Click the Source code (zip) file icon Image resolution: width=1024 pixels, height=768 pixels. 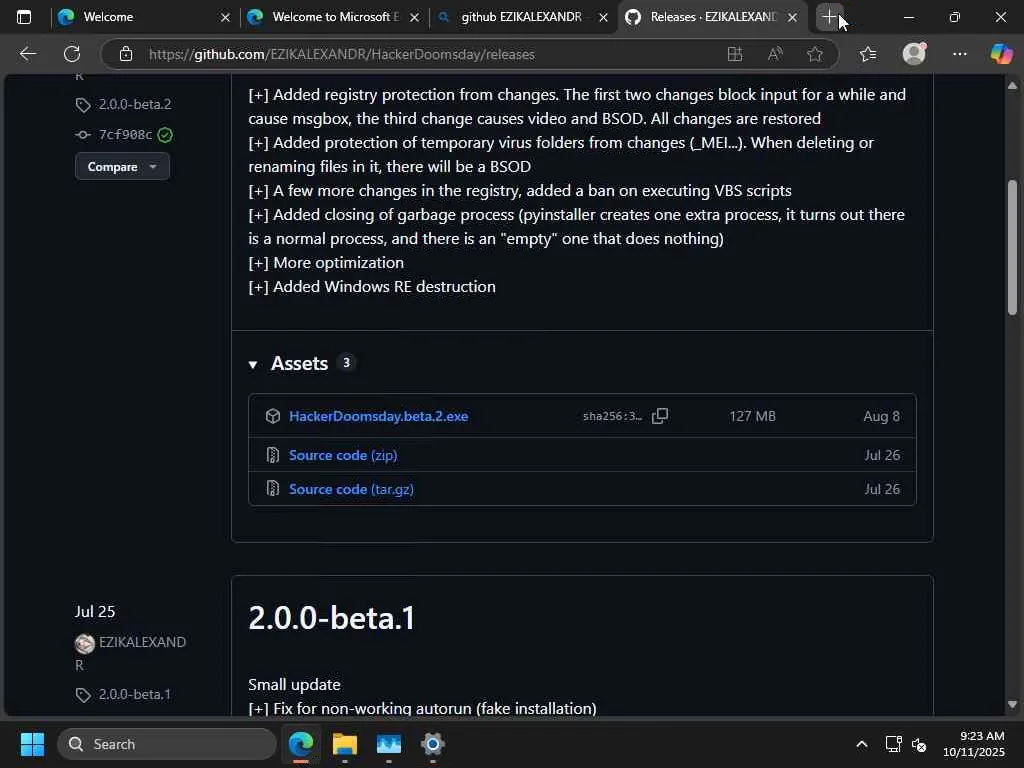click(x=273, y=455)
